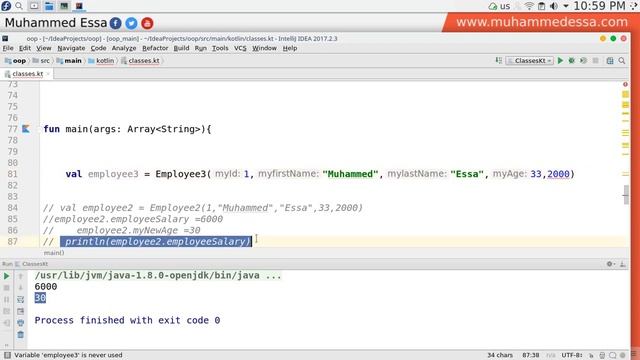Open the Analyze menu
The width and height of the screenshot is (640, 360).
[124, 48]
